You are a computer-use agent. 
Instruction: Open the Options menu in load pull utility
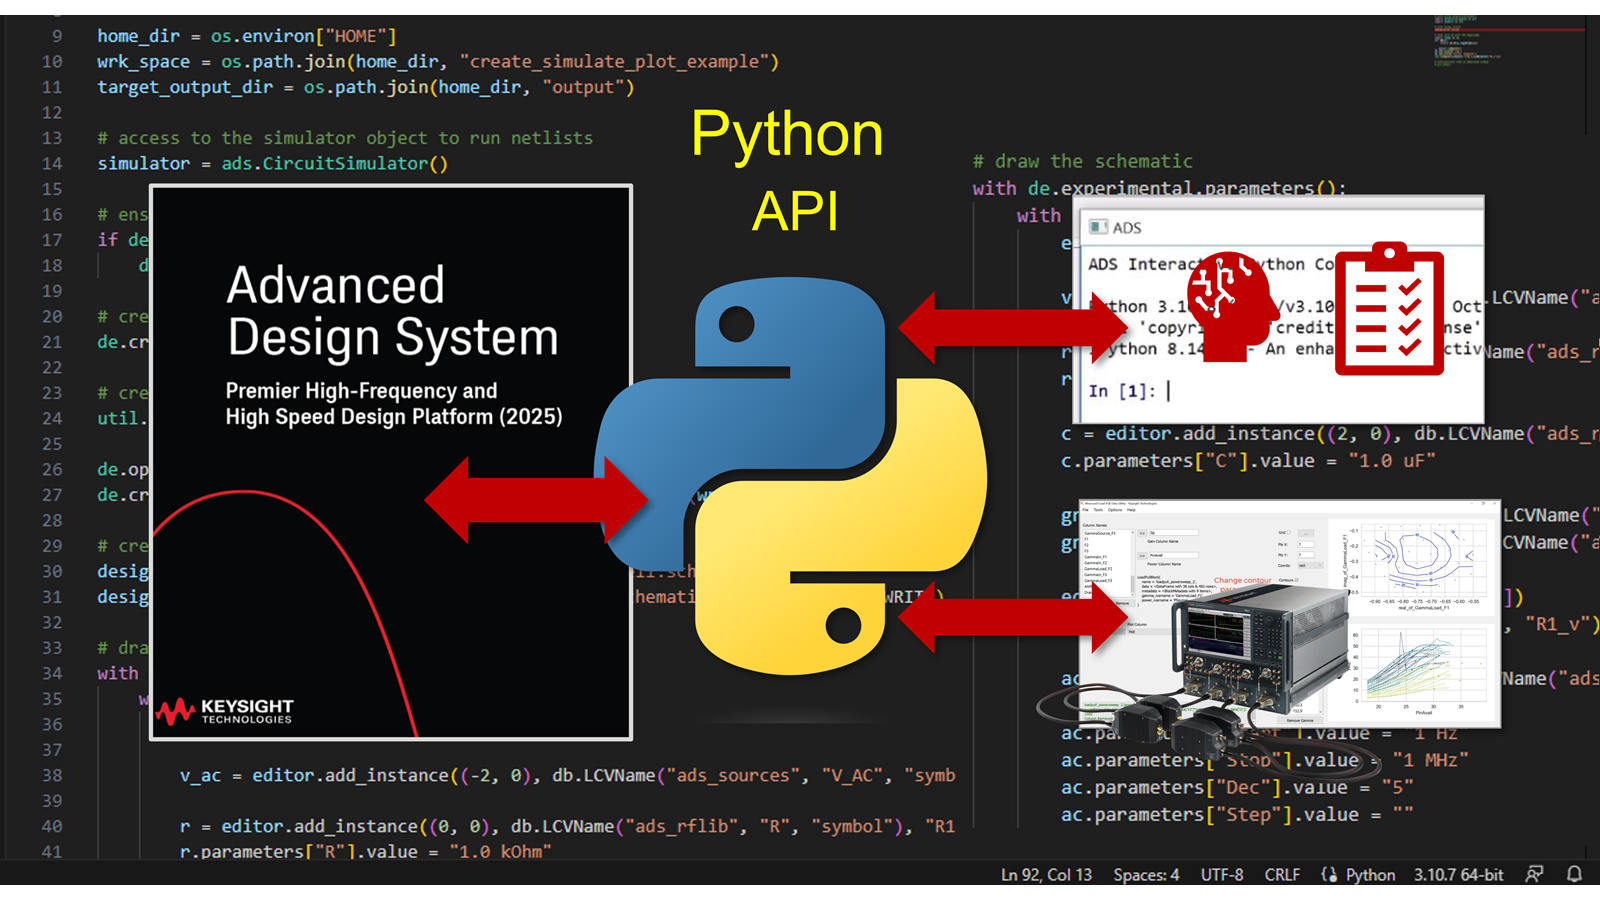click(x=1114, y=510)
